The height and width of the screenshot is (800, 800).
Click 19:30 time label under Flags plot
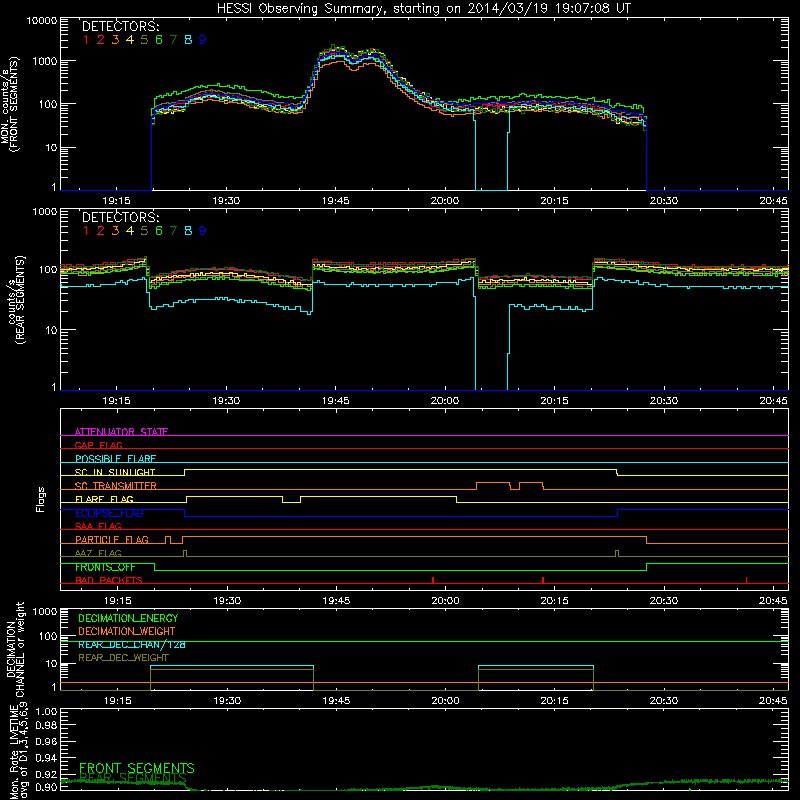coord(227,601)
